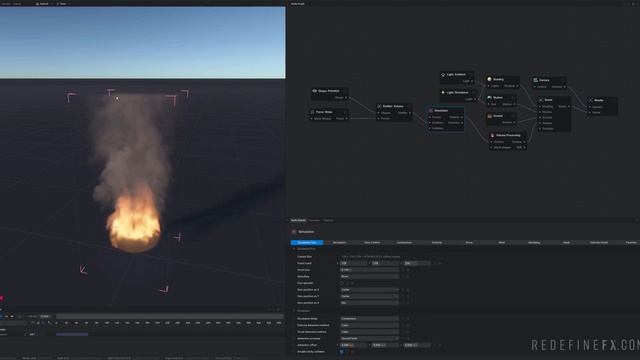Click the Node Graph panel title
The height and width of the screenshot is (360, 640).
(298, 4)
